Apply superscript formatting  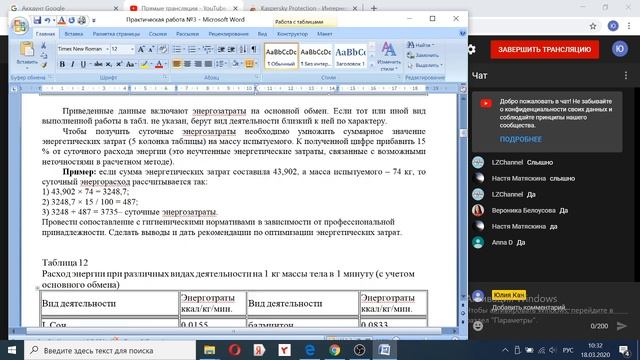119,64
